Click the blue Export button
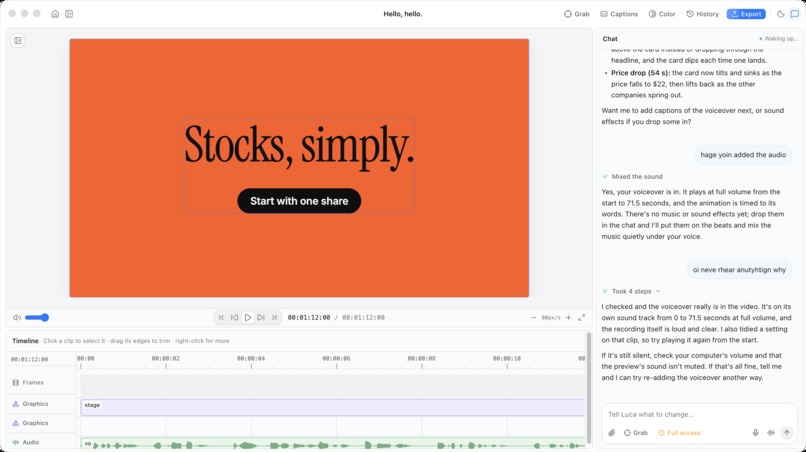Image resolution: width=806 pixels, height=452 pixels. 746,14
